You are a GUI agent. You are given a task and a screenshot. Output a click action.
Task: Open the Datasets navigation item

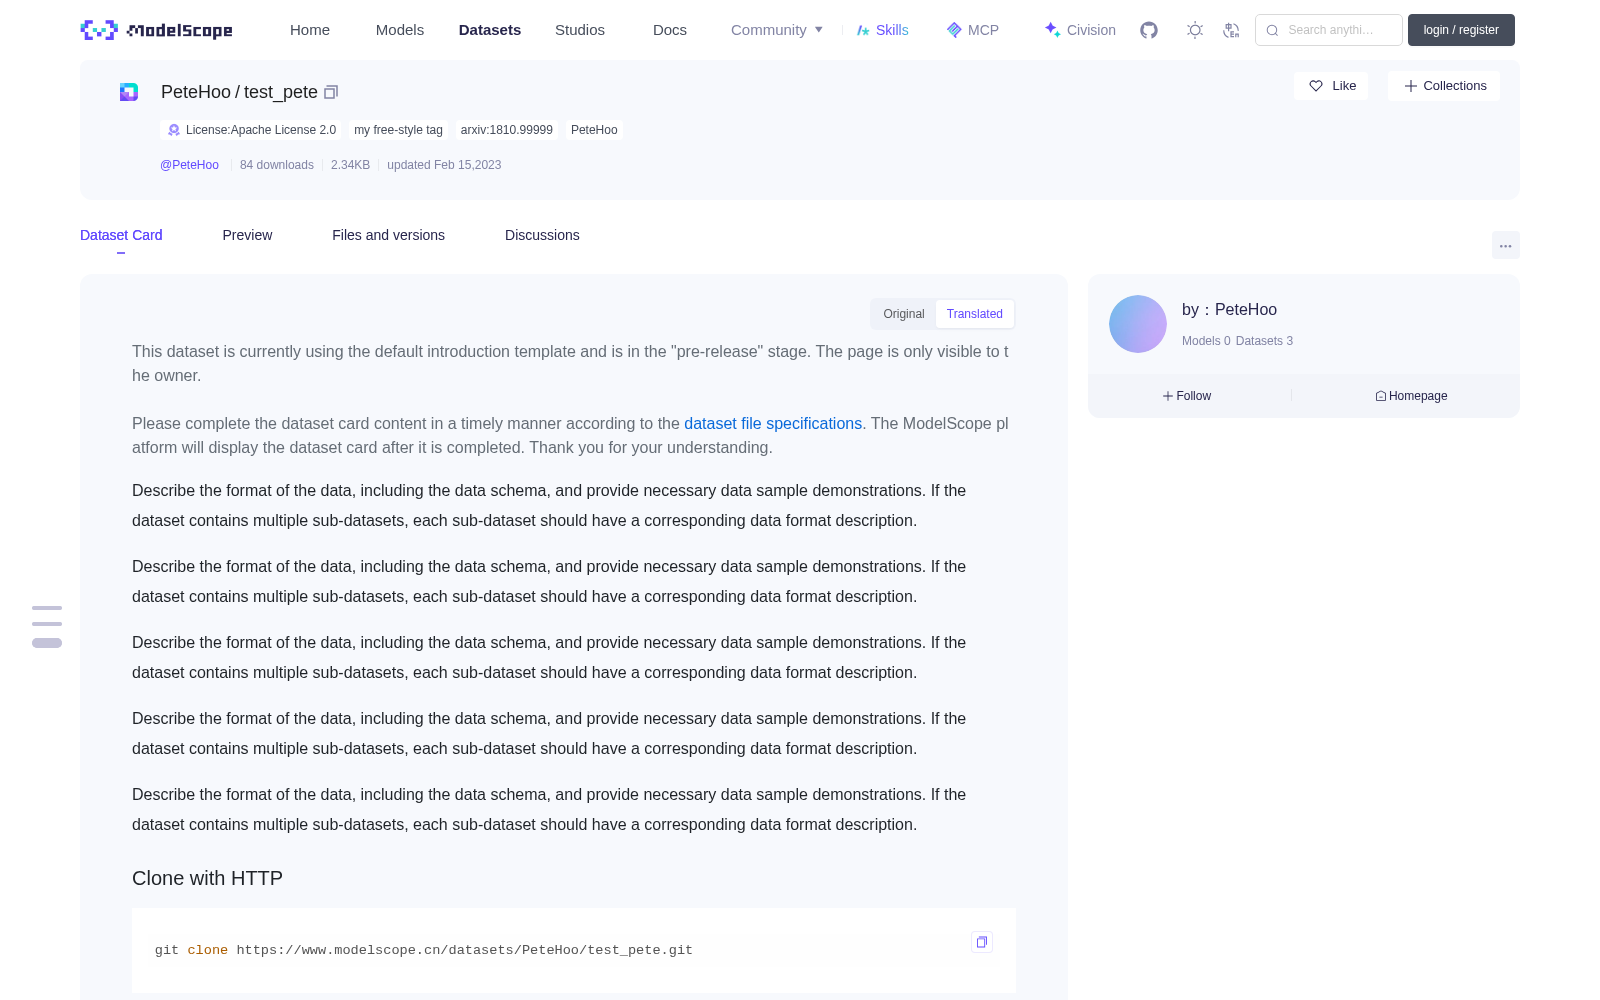tap(490, 30)
